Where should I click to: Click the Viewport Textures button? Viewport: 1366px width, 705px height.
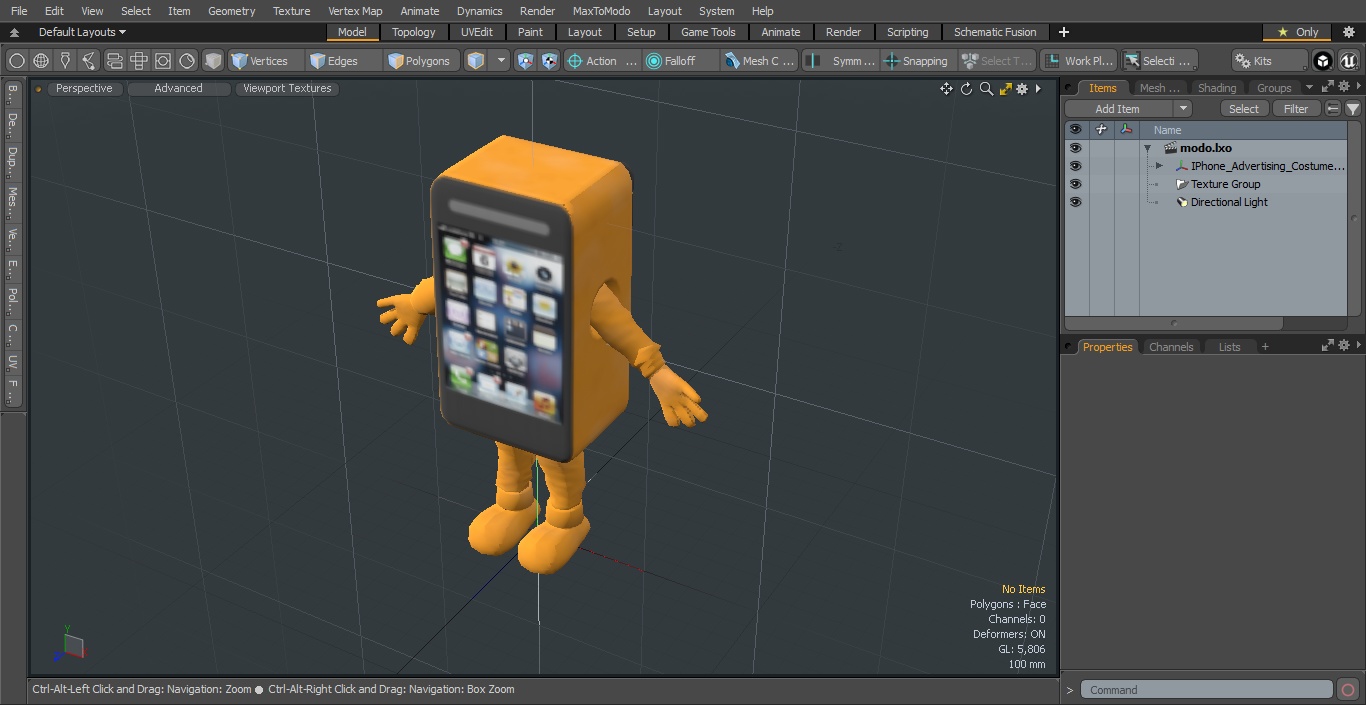click(287, 88)
